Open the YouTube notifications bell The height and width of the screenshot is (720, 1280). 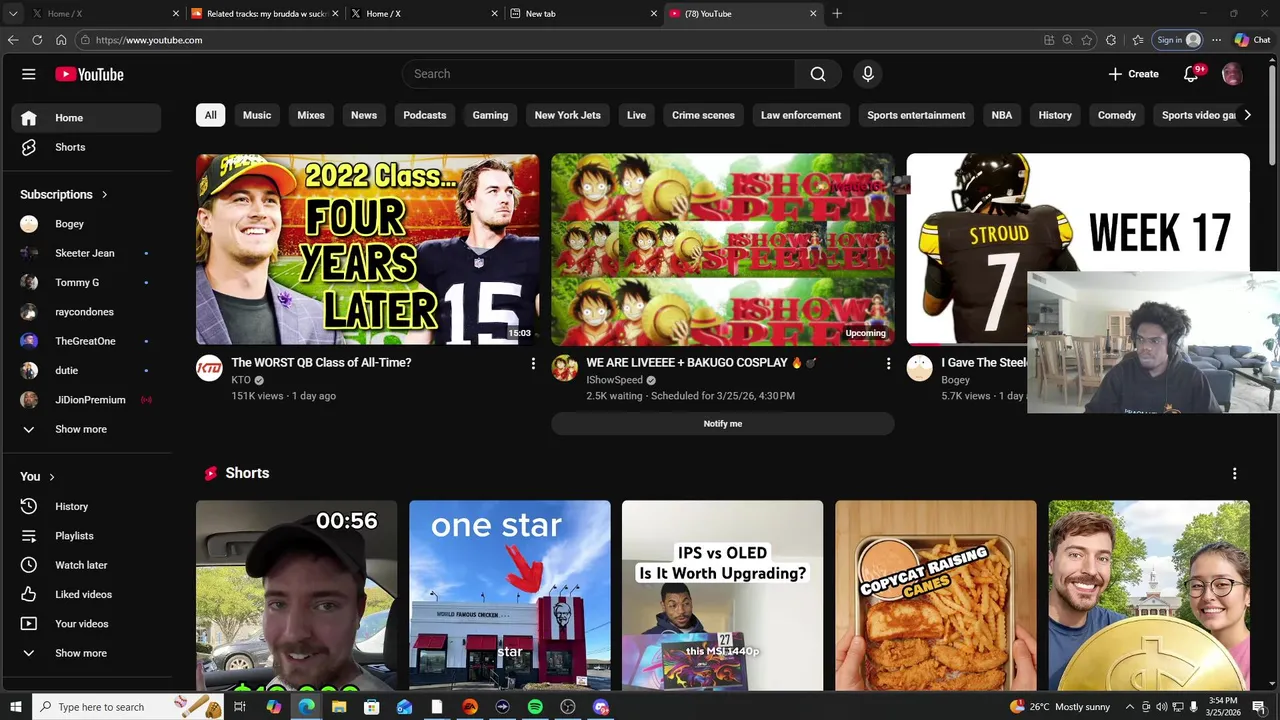pyautogui.click(x=1191, y=74)
